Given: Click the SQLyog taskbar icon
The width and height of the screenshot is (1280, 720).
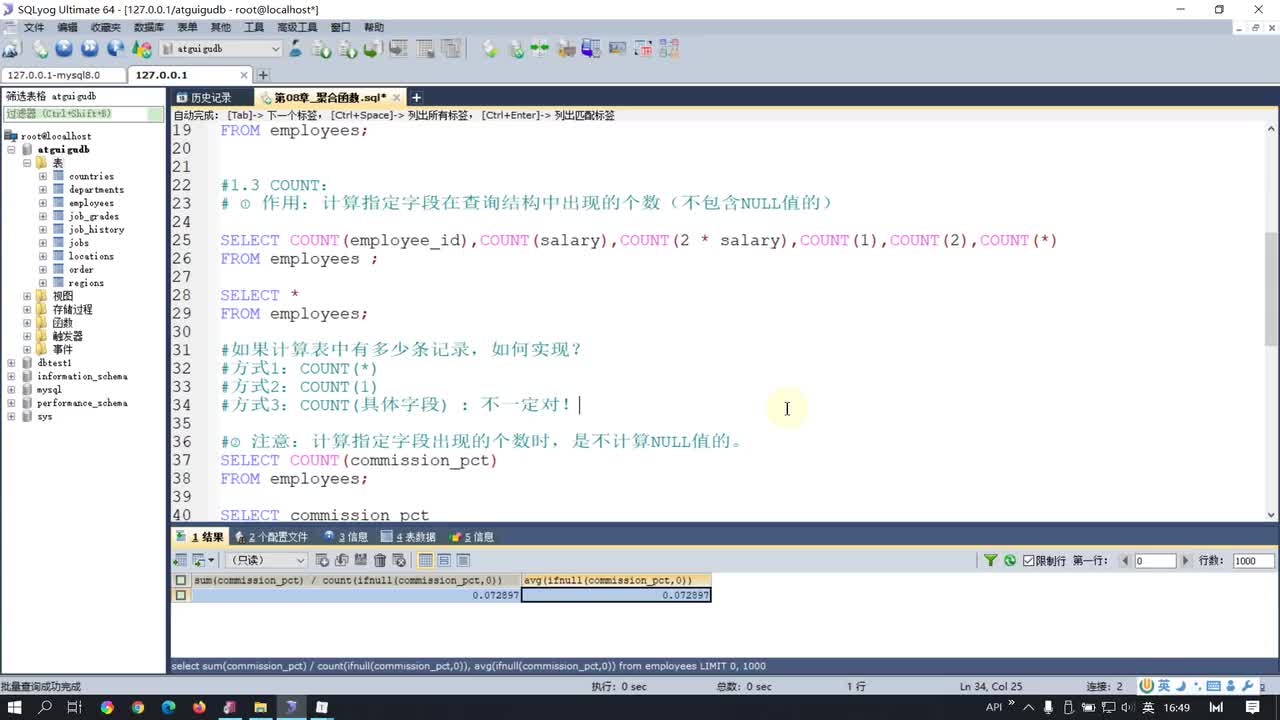Looking at the screenshot, I should click(x=291, y=707).
